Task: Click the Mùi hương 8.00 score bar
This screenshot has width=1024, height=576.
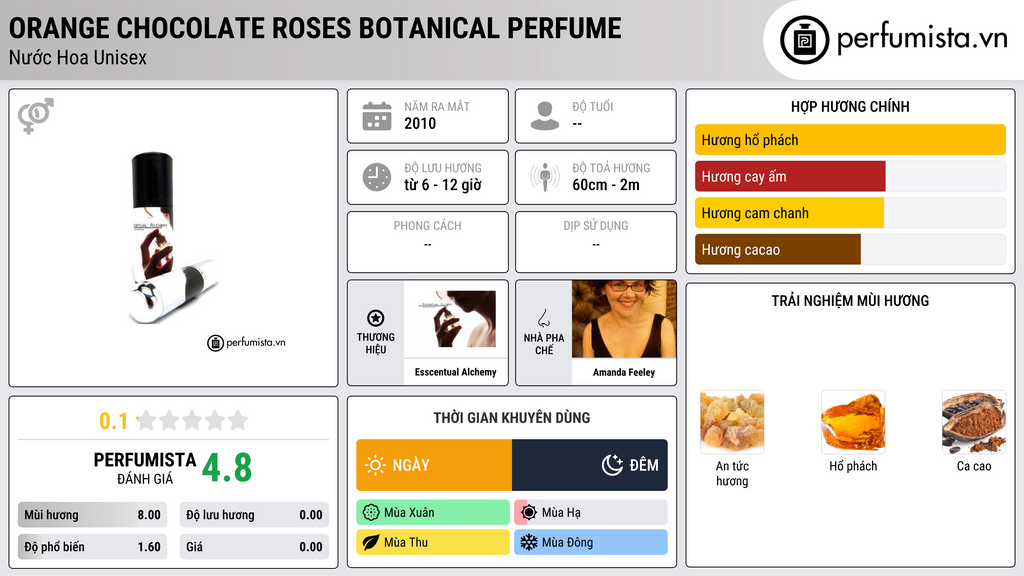Action: (93, 515)
